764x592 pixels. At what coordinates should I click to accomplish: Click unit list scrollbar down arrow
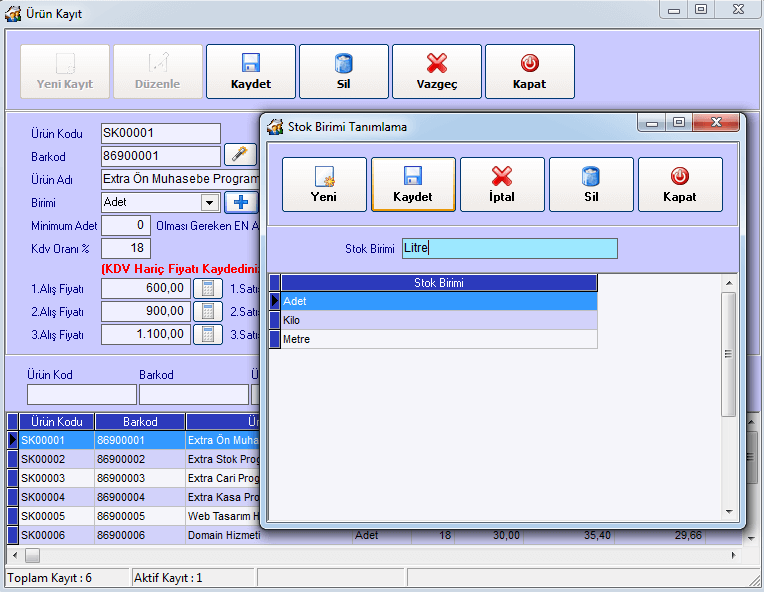point(729,512)
